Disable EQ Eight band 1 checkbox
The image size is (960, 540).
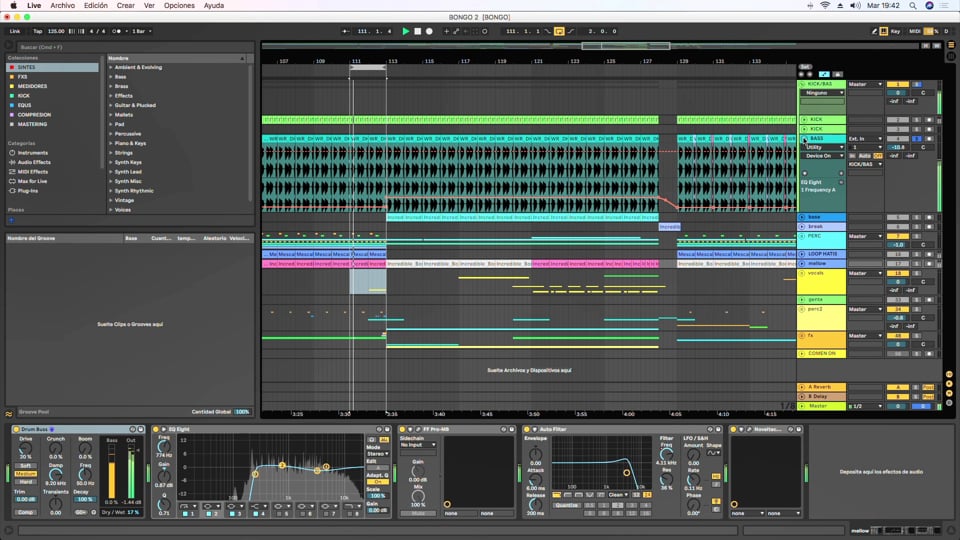click(x=185, y=514)
